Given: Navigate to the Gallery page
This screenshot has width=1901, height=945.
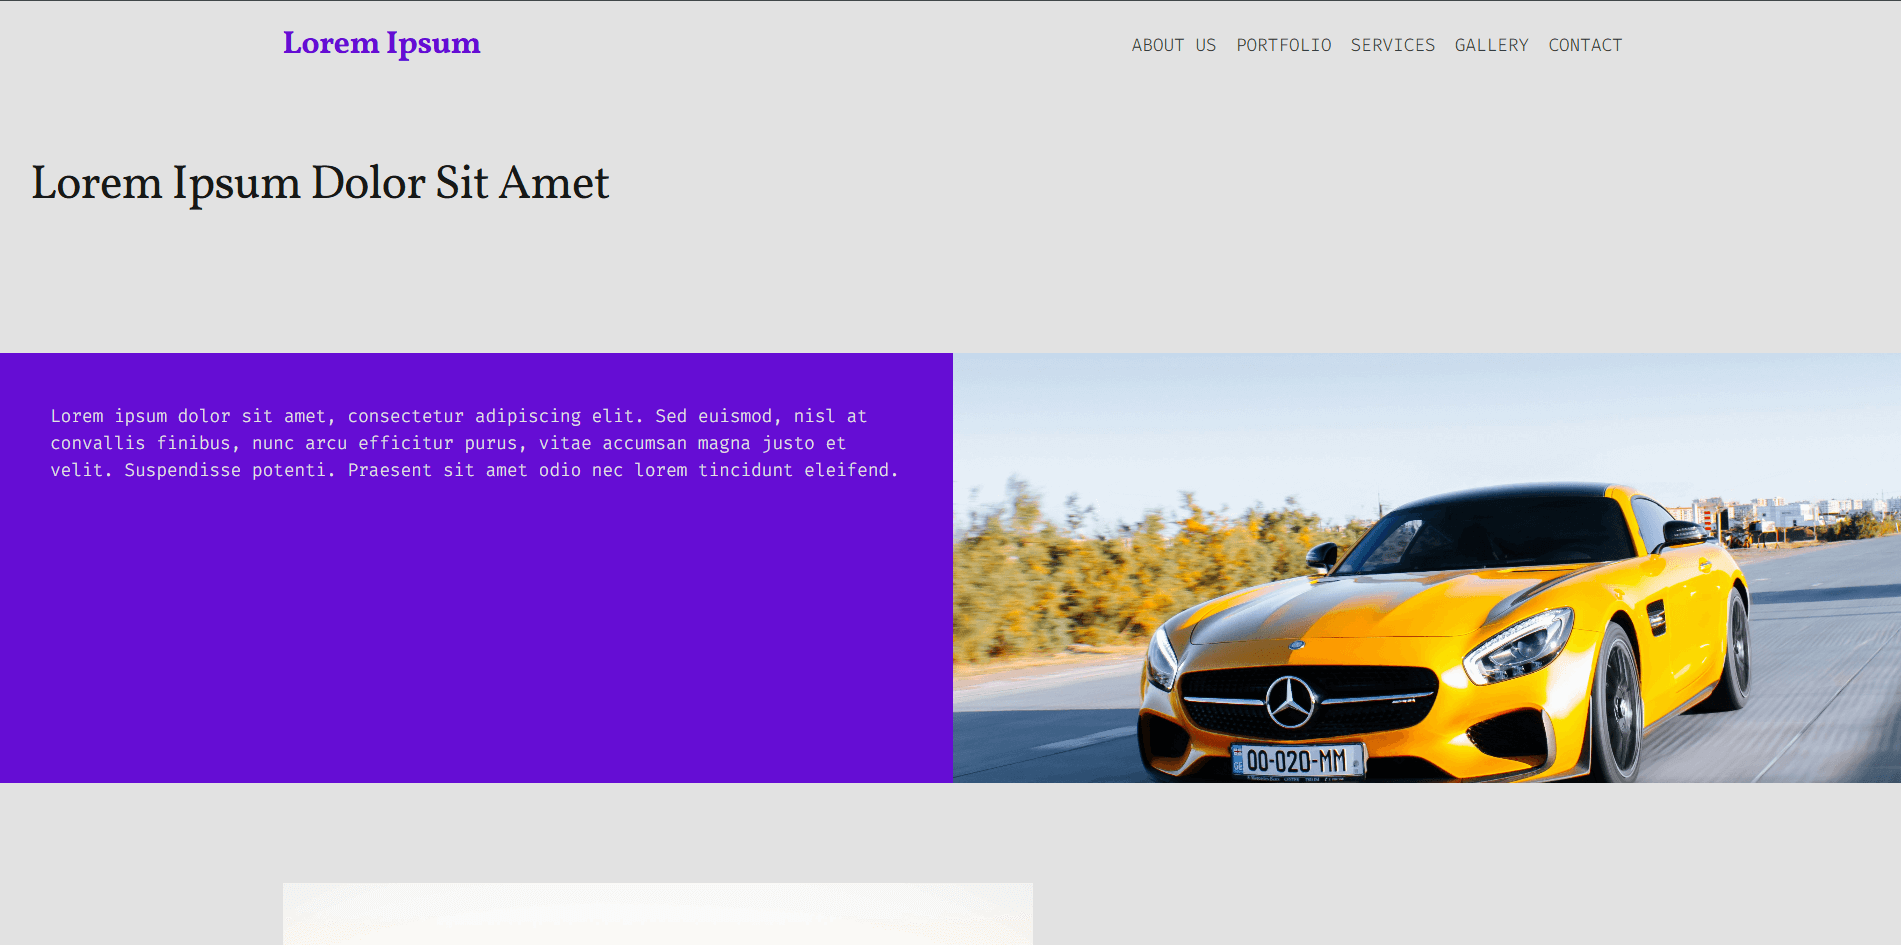Looking at the screenshot, I should point(1492,45).
